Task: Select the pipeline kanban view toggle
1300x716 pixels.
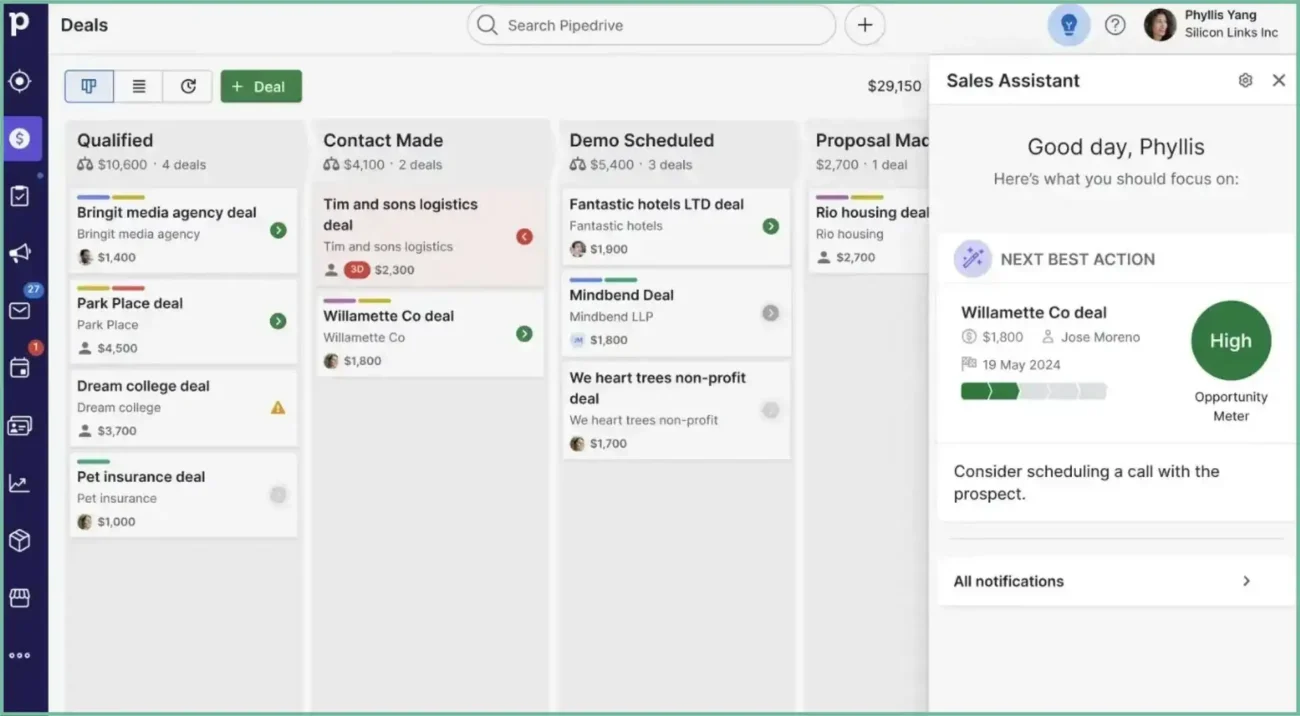Action: pos(89,86)
